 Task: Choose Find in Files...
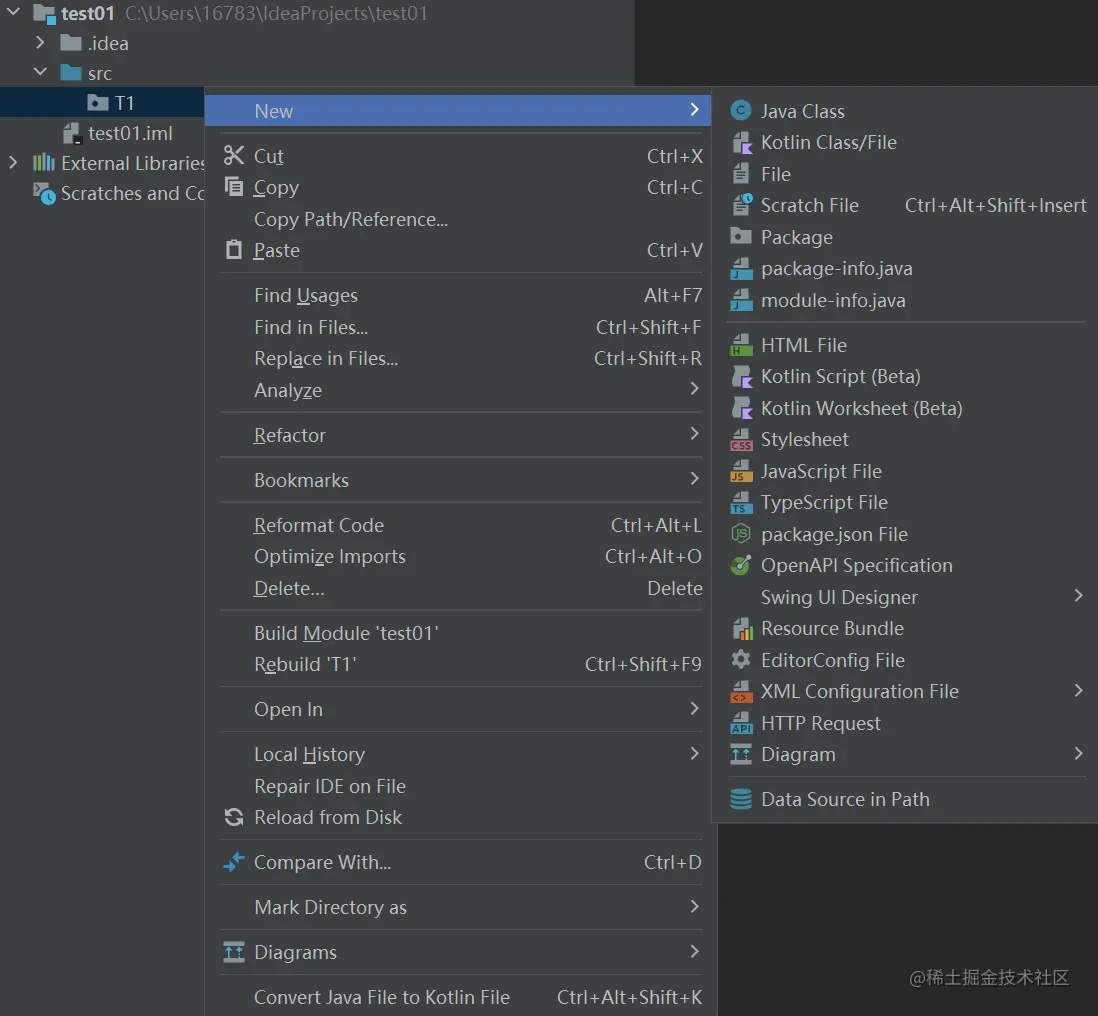pos(458,327)
